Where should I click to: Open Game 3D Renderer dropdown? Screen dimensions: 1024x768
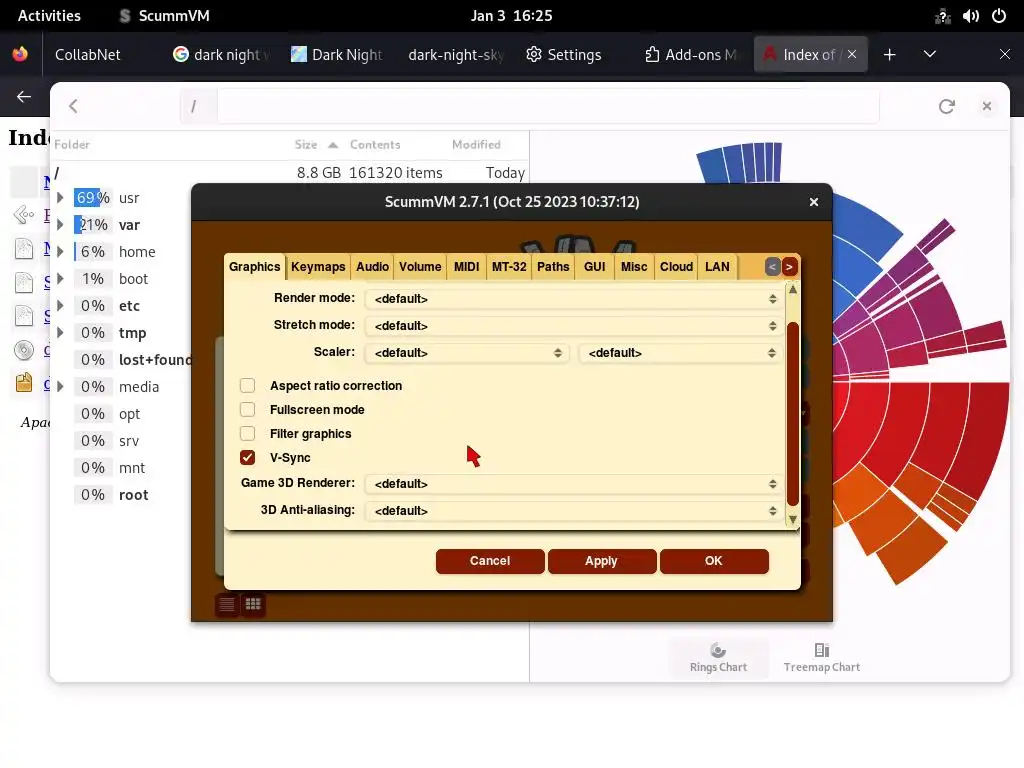(573, 484)
